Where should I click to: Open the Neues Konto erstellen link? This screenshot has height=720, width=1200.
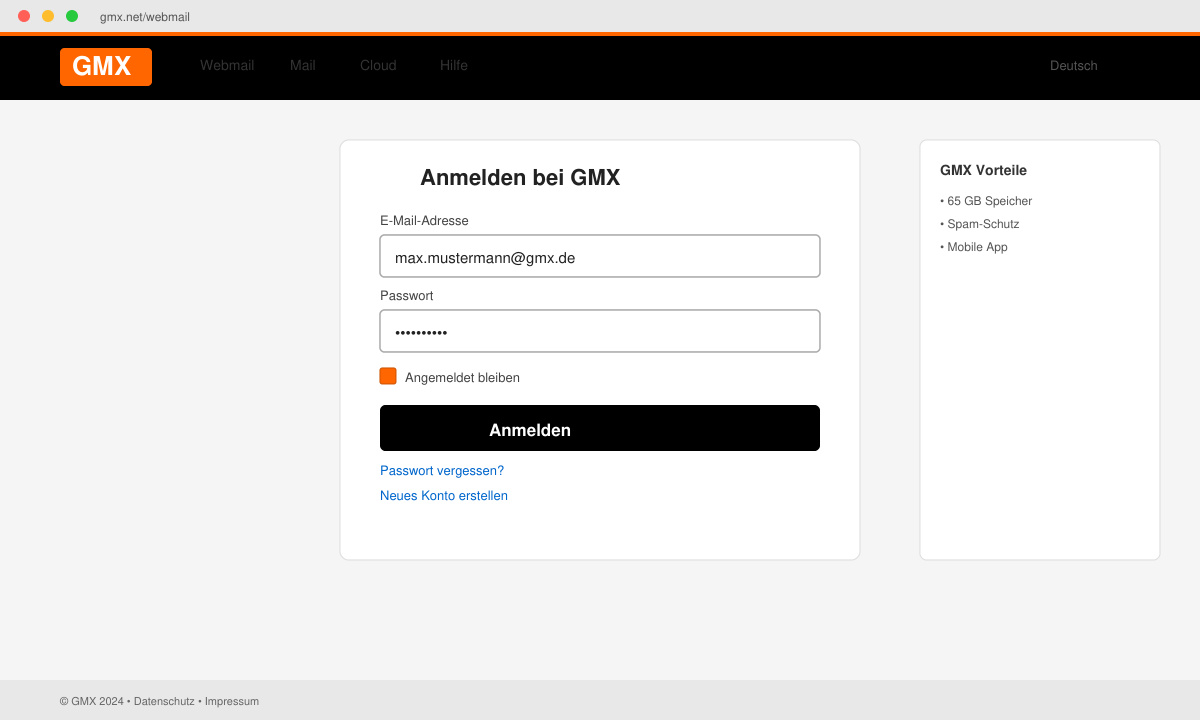444,496
